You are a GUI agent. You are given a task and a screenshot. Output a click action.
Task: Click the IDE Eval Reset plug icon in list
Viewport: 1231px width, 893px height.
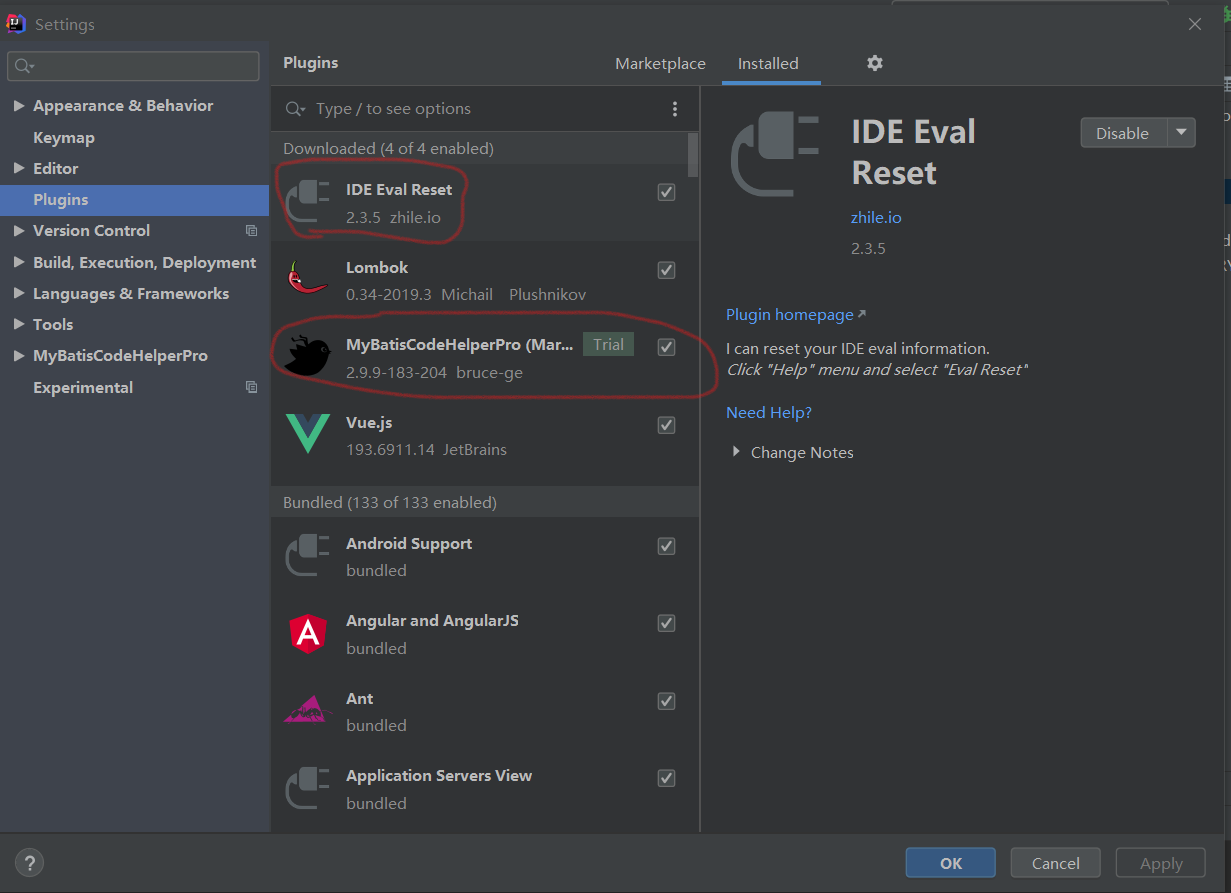tap(307, 203)
